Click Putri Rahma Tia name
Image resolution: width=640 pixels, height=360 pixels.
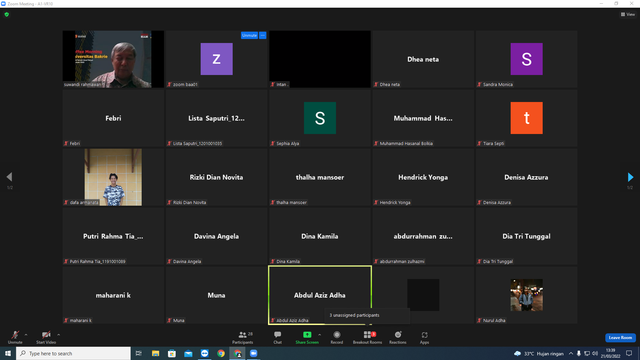pyautogui.click(x=113, y=236)
